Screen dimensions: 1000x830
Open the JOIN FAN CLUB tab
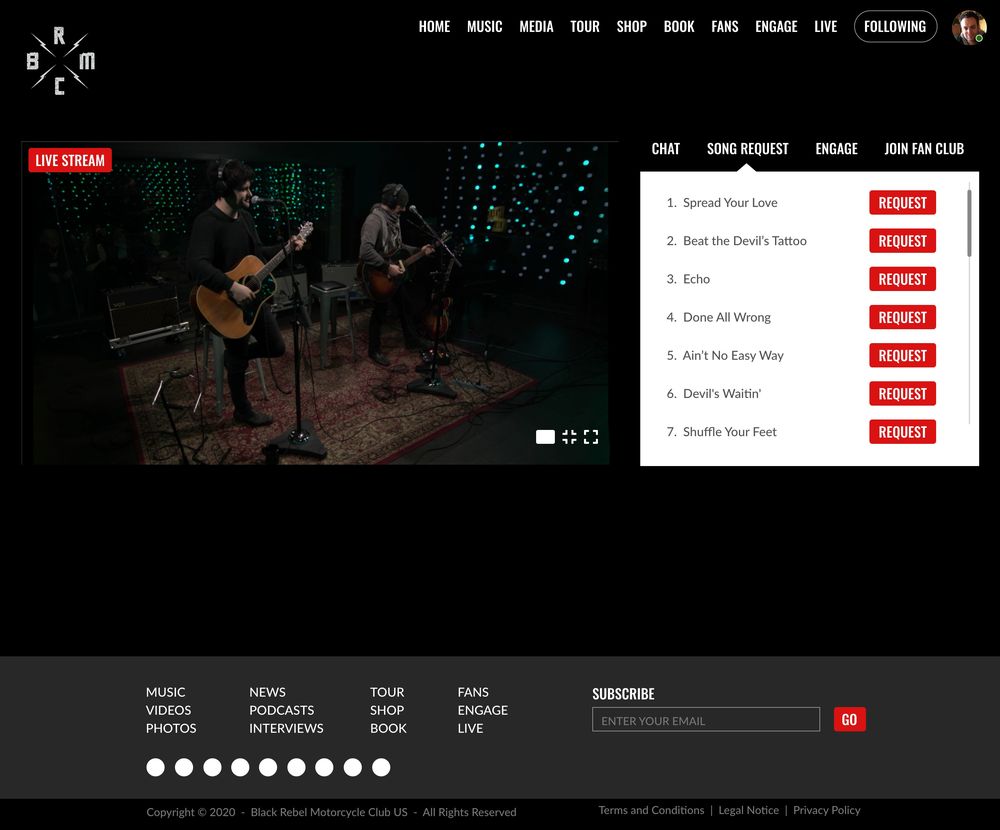924,149
